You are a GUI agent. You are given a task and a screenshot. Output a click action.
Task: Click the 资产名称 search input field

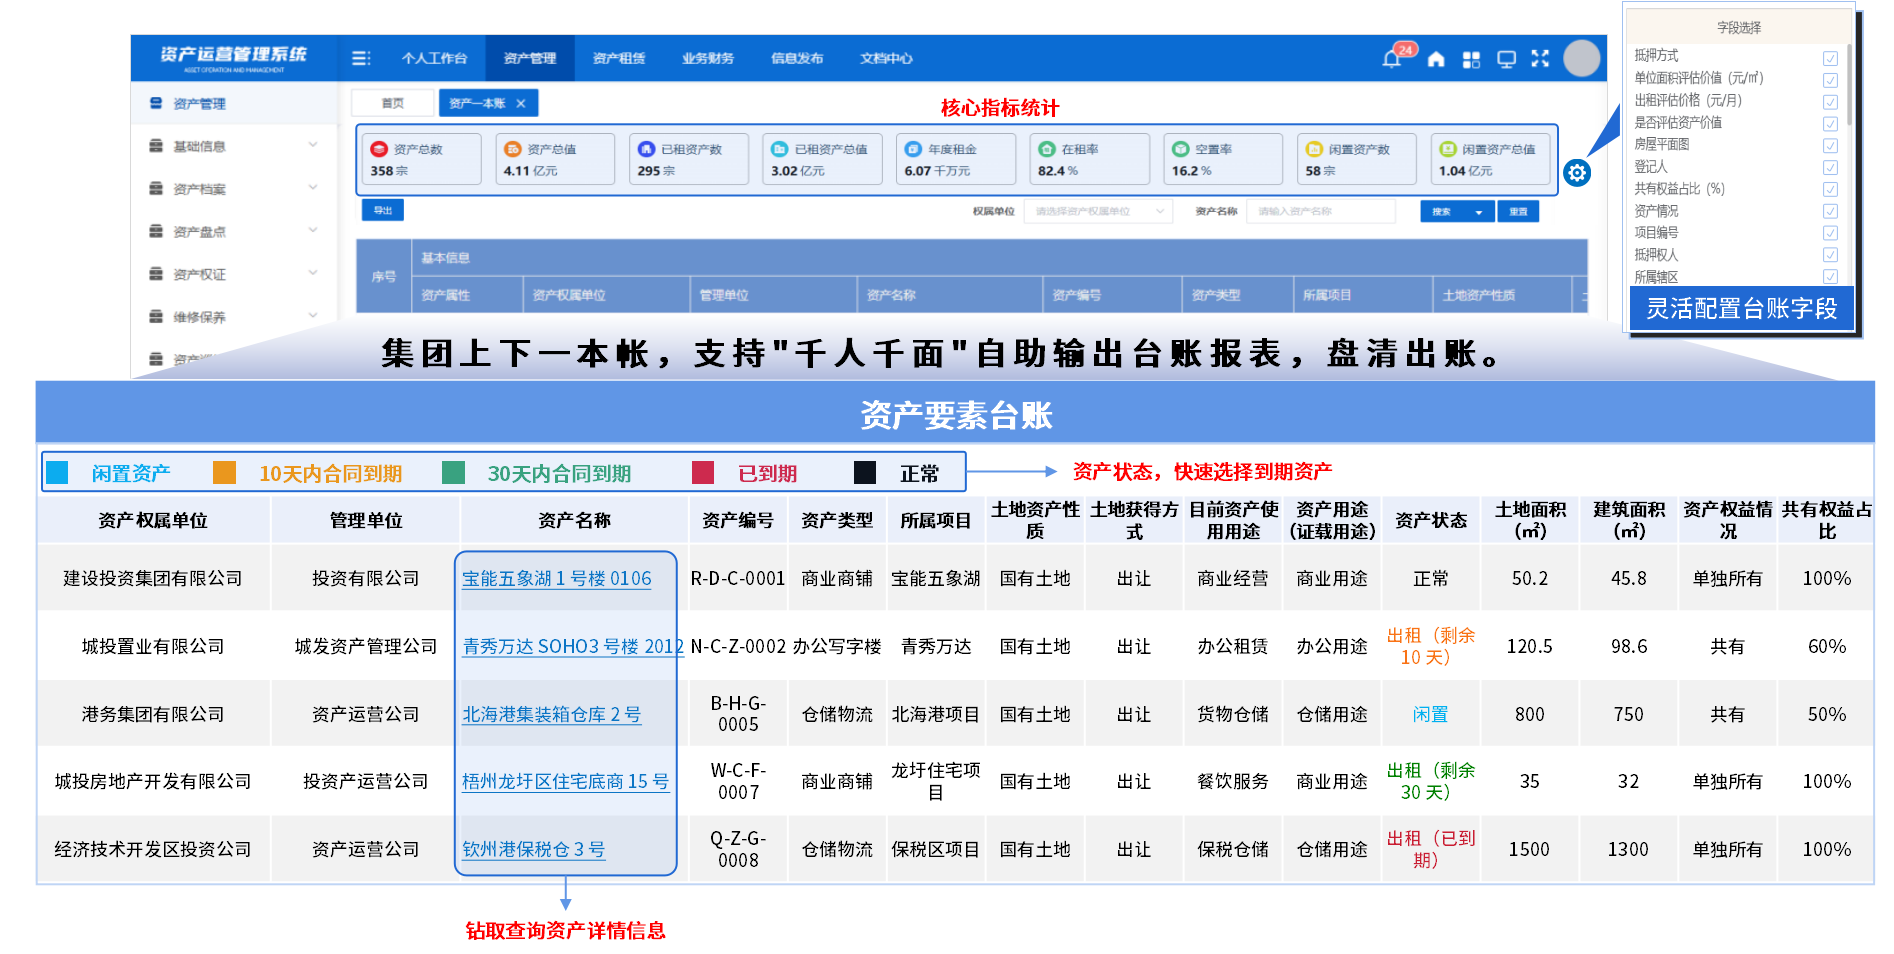[1320, 211]
